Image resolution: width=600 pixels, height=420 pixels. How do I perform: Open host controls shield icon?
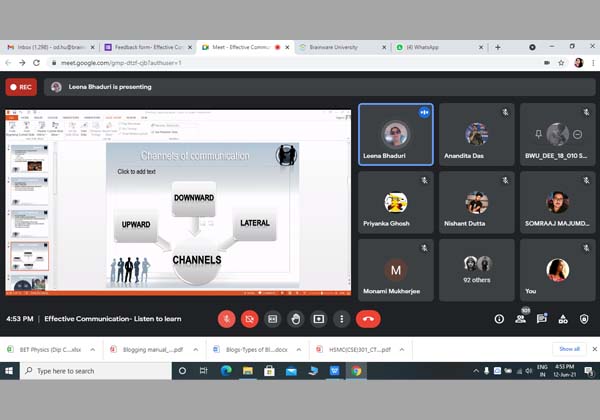pos(584,319)
